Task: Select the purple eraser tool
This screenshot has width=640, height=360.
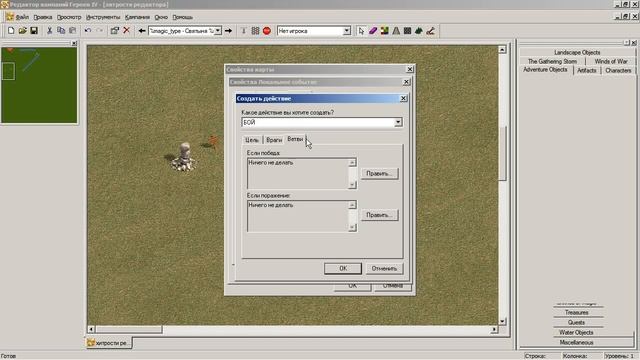Action: (373, 31)
